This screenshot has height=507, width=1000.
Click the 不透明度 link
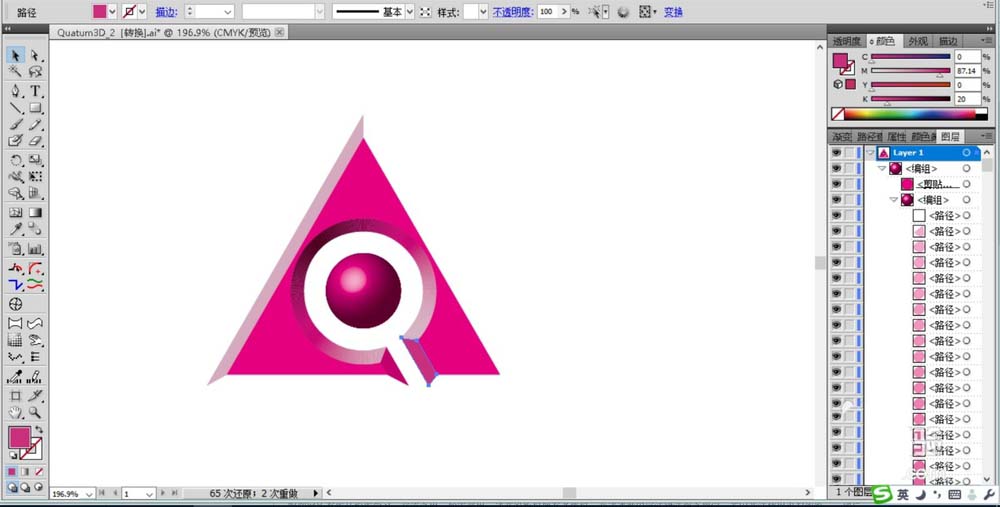[x=513, y=11]
